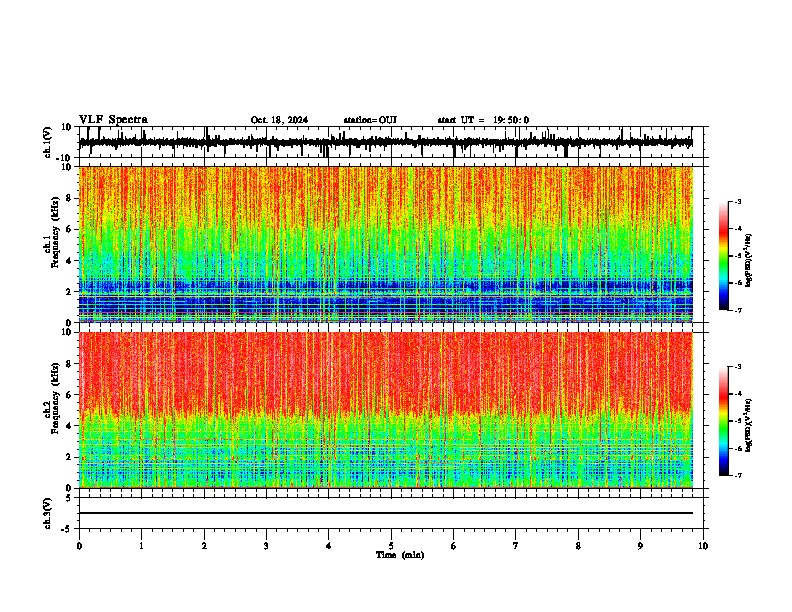This screenshot has width=792, height=612.
Task: Click the ch.1 "Frequency (kHz)" axis label
Action: (x=56, y=232)
